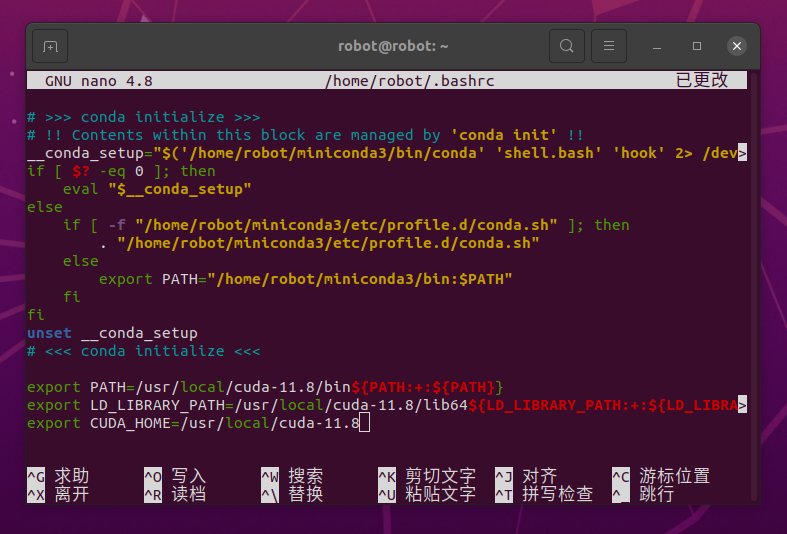This screenshot has height=534, width=787.
Task: Click the ^U 粘贴文字 paste text shortcut
Action: 427,494
